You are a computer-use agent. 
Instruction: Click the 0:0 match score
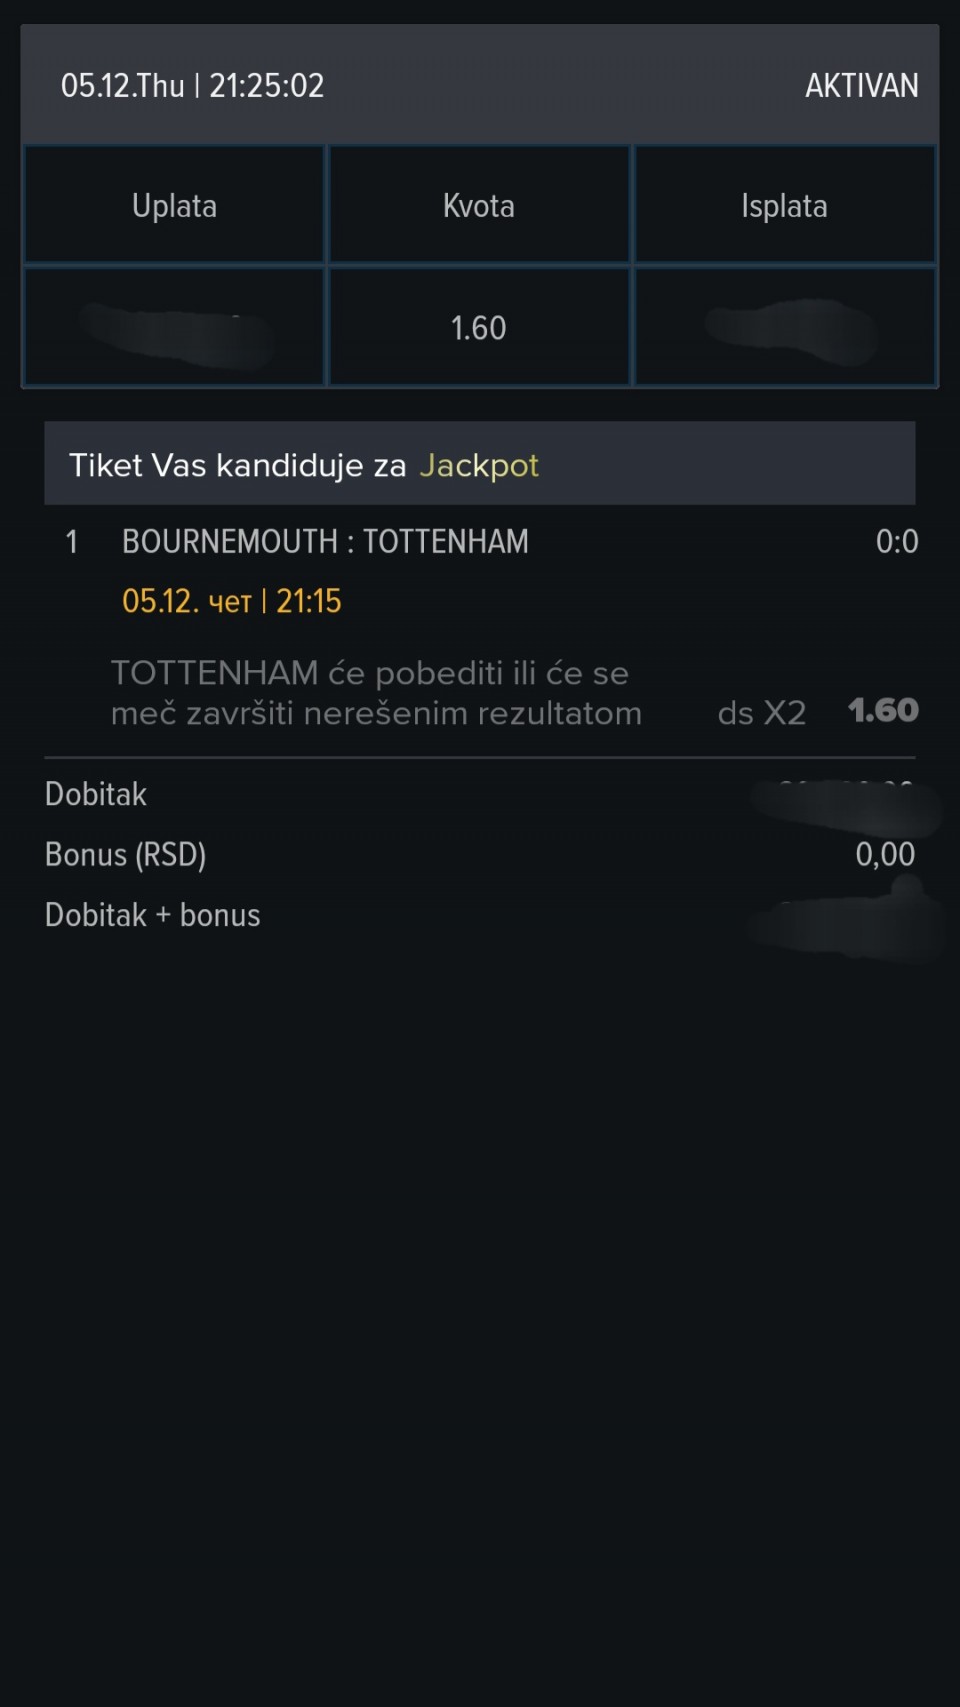(x=896, y=542)
